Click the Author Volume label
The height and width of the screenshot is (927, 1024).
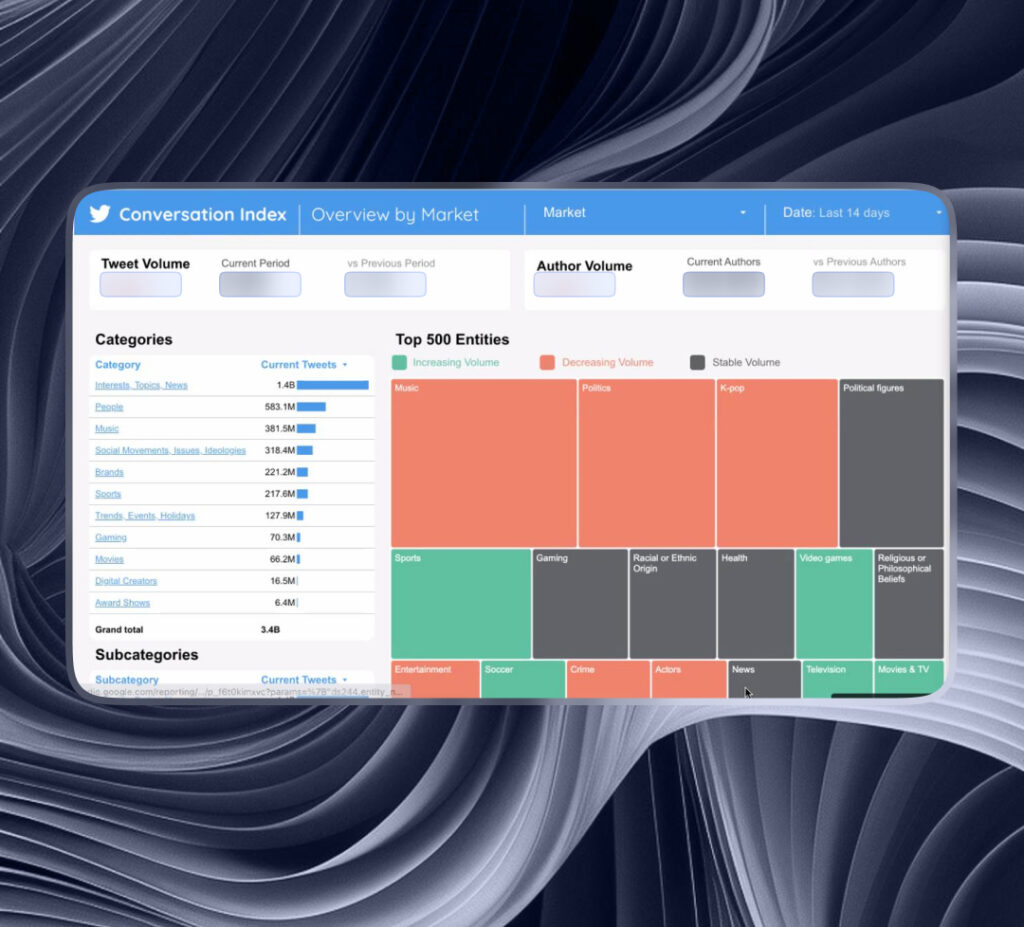tap(584, 266)
